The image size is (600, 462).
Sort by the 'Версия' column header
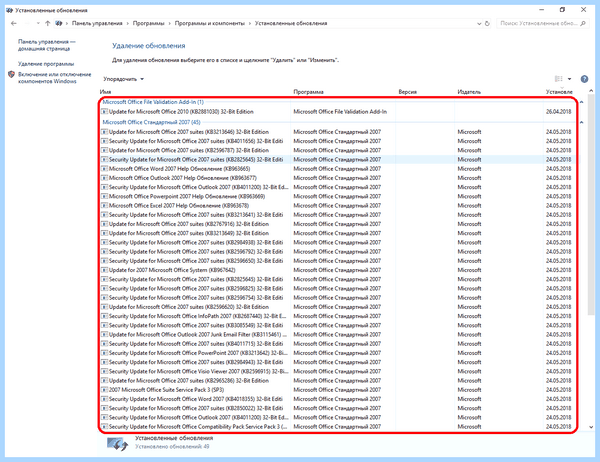tap(408, 92)
